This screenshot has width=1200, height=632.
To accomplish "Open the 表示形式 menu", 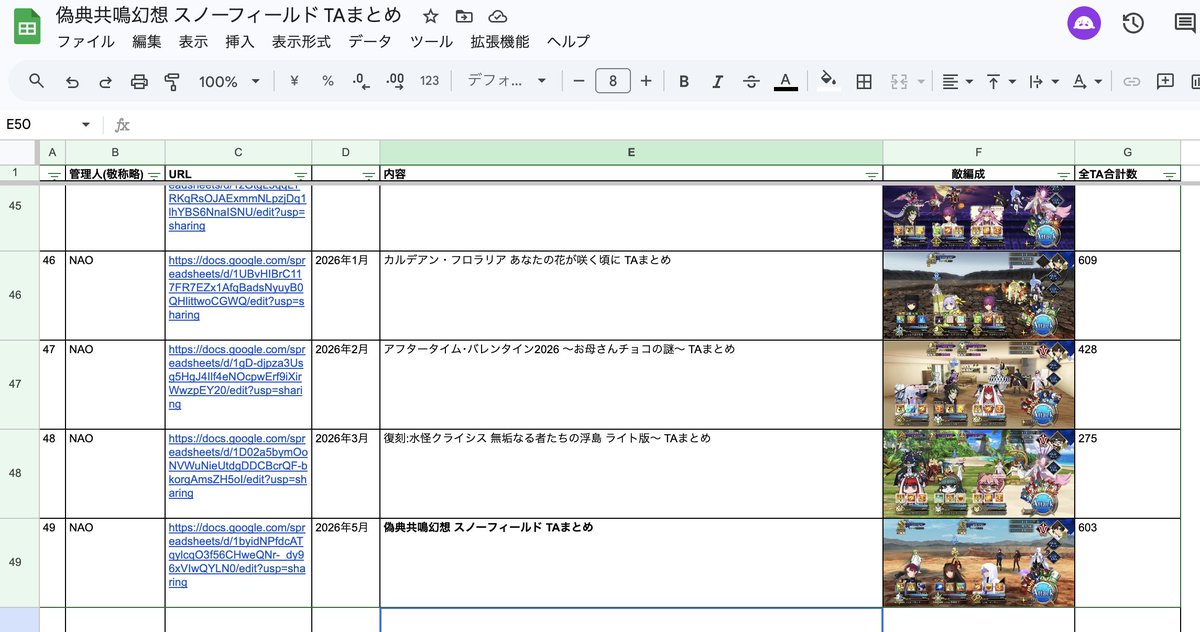I will (302, 41).
